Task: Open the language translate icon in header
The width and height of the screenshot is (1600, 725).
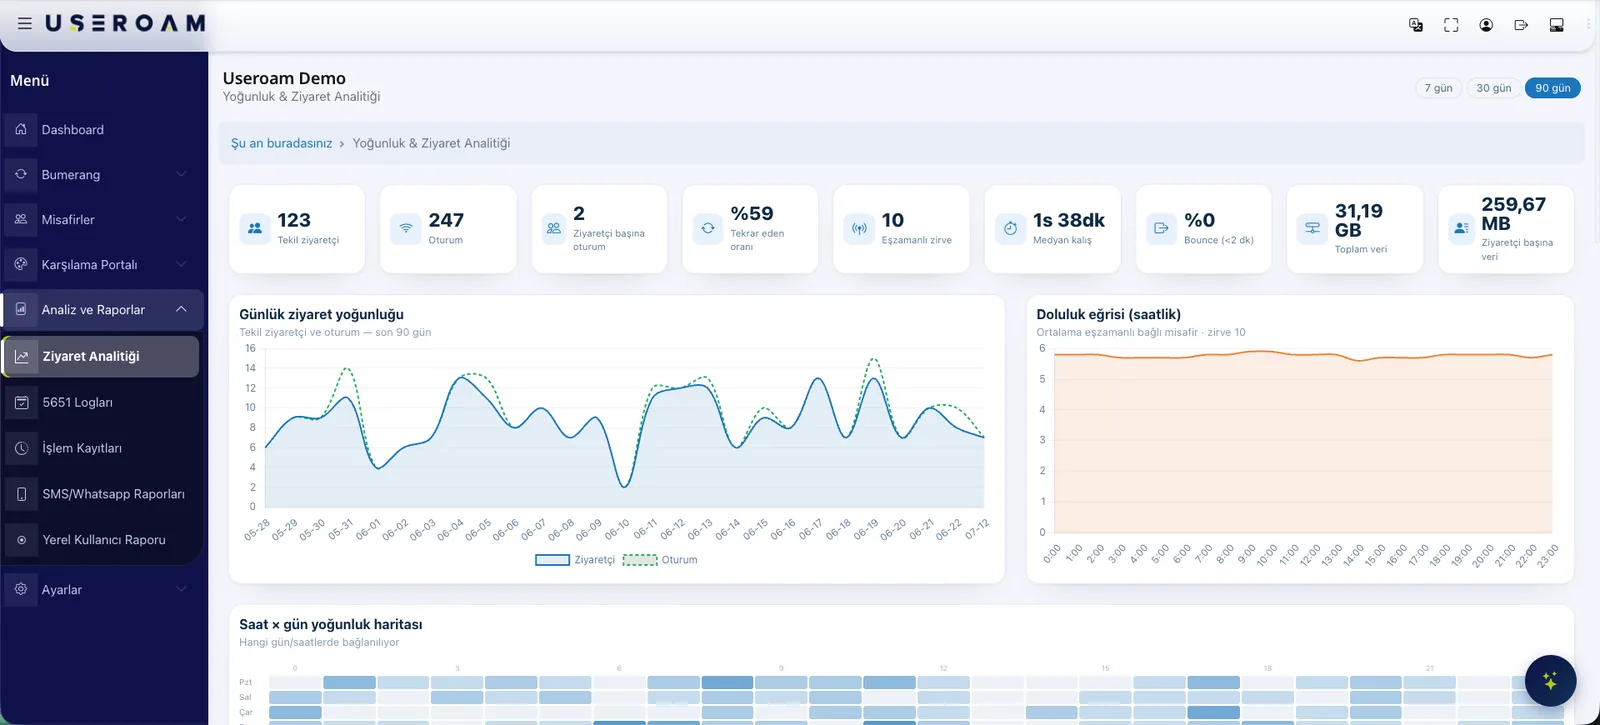Action: (1416, 25)
